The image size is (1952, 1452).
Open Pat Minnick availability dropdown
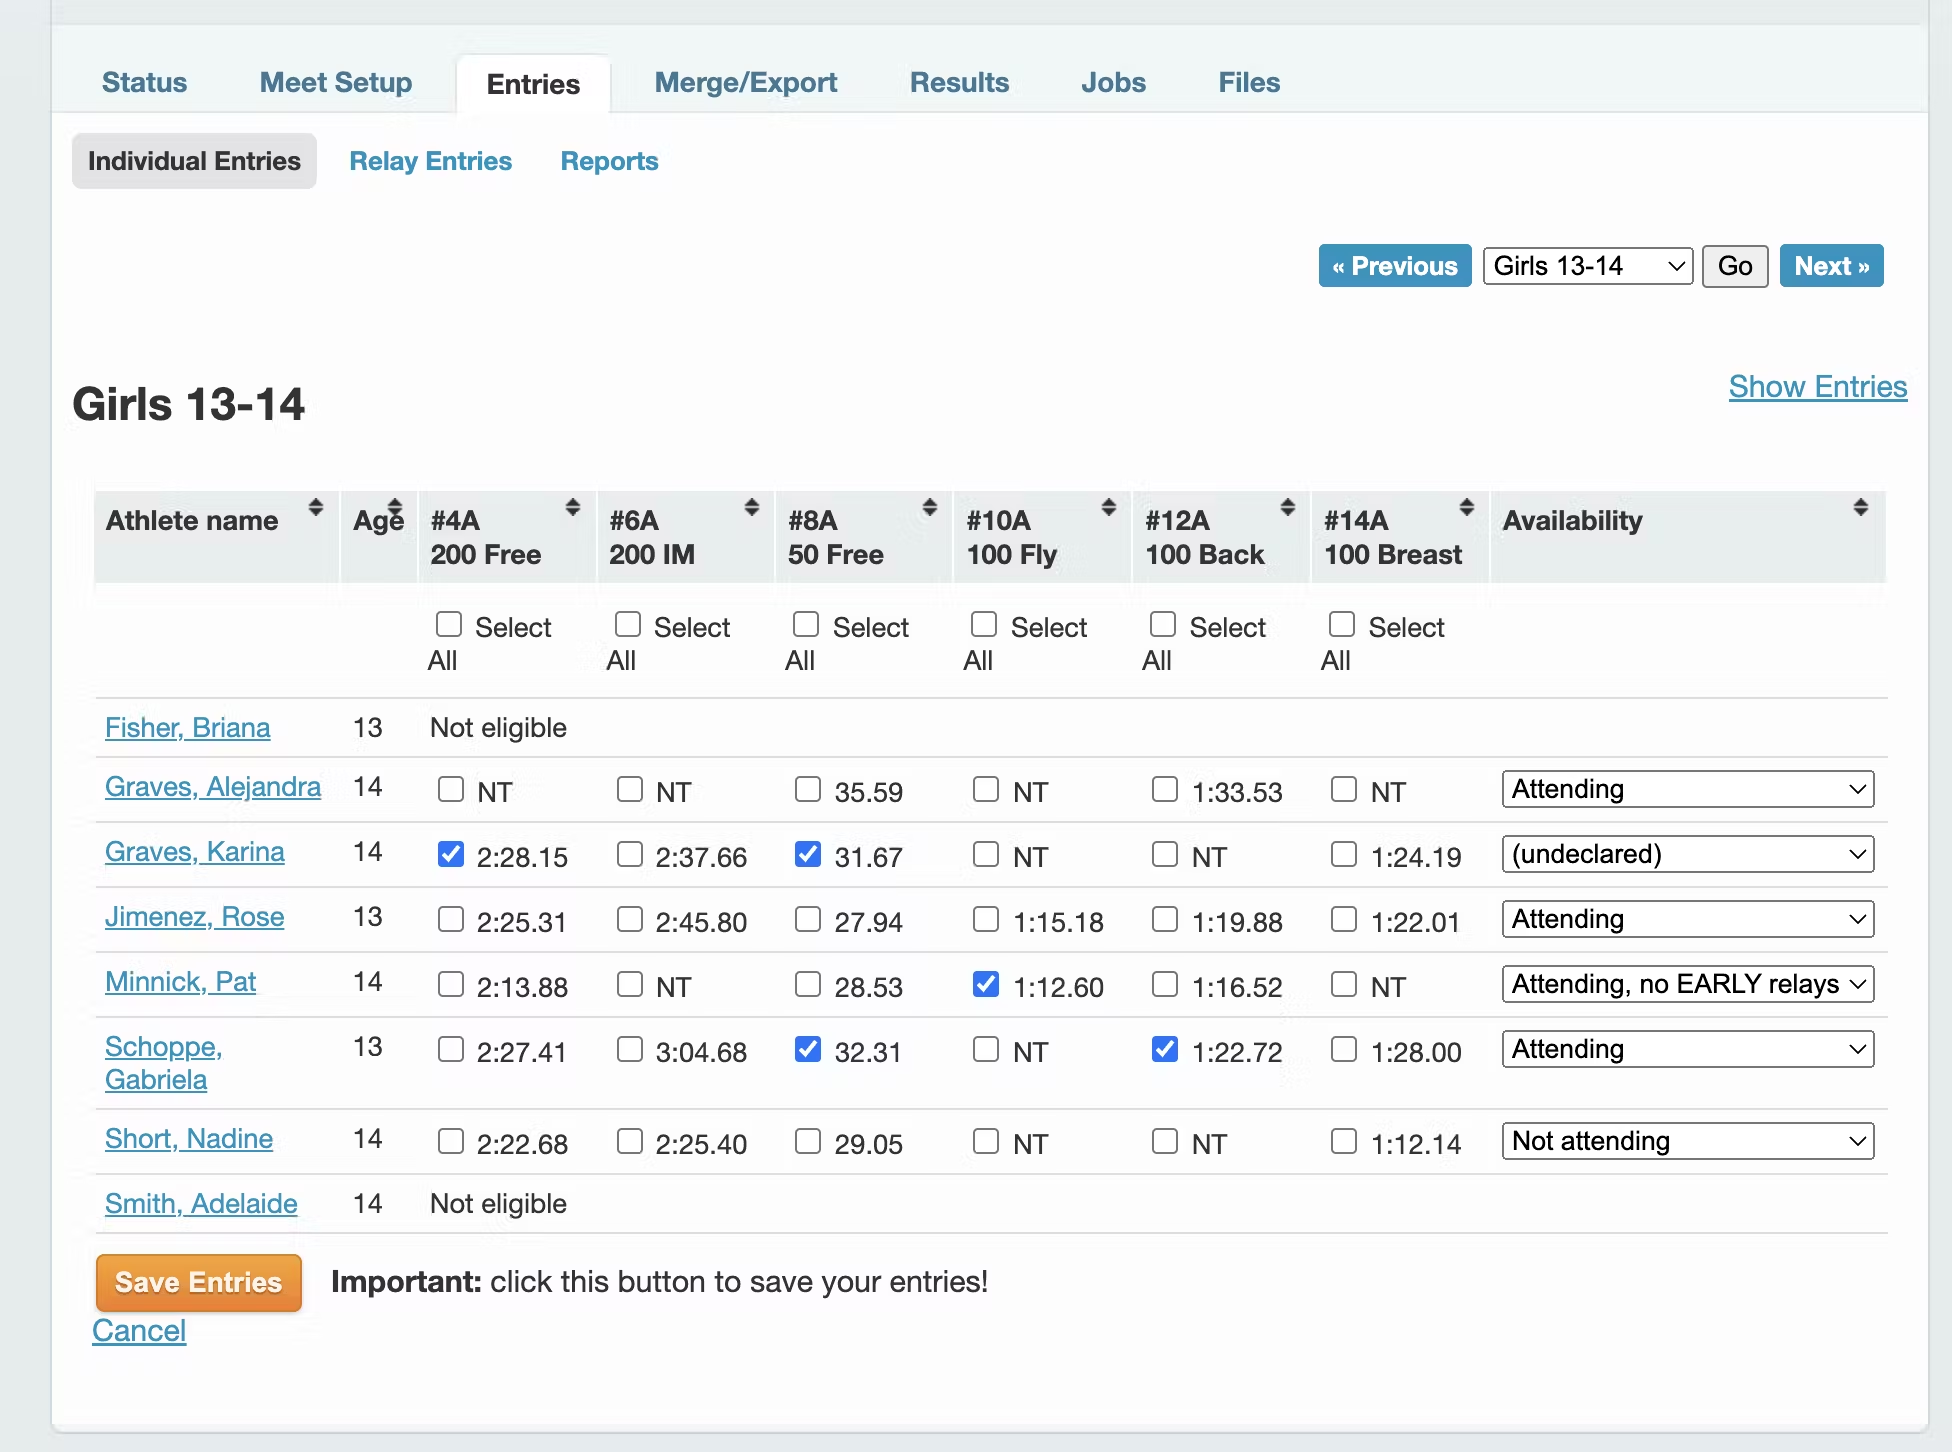tap(1688, 984)
